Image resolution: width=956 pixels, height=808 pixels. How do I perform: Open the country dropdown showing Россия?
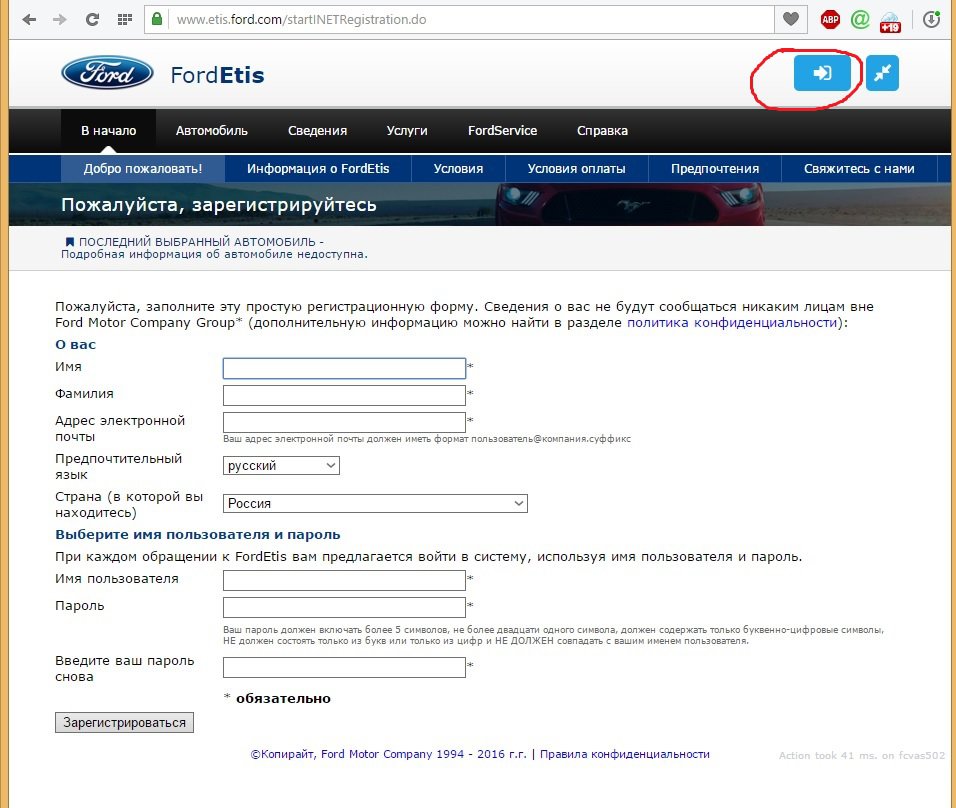tap(375, 504)
